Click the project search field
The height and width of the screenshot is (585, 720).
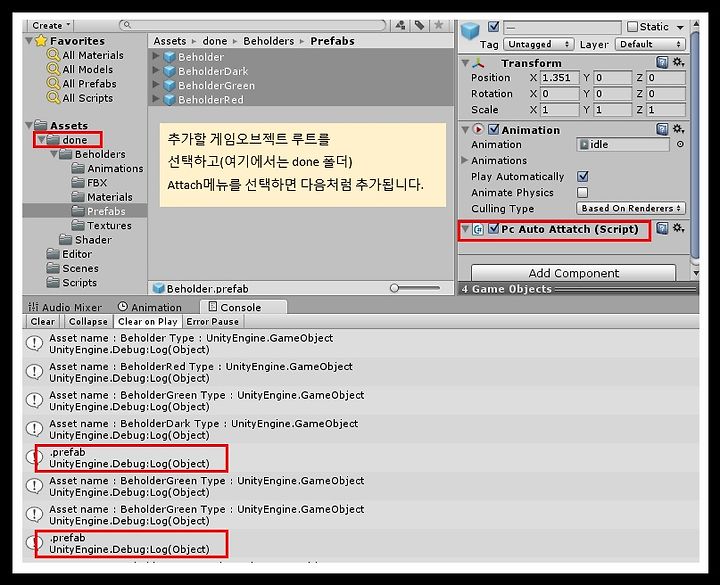[253, 25]
